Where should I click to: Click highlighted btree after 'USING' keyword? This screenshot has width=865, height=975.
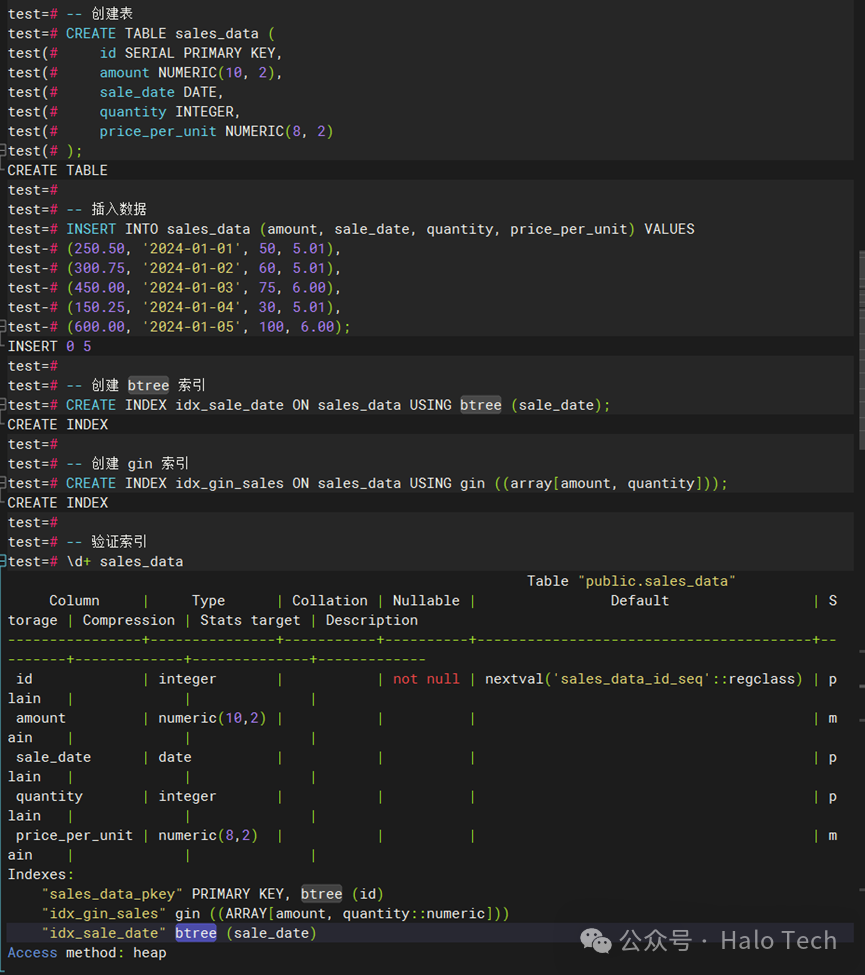point(481,405)
